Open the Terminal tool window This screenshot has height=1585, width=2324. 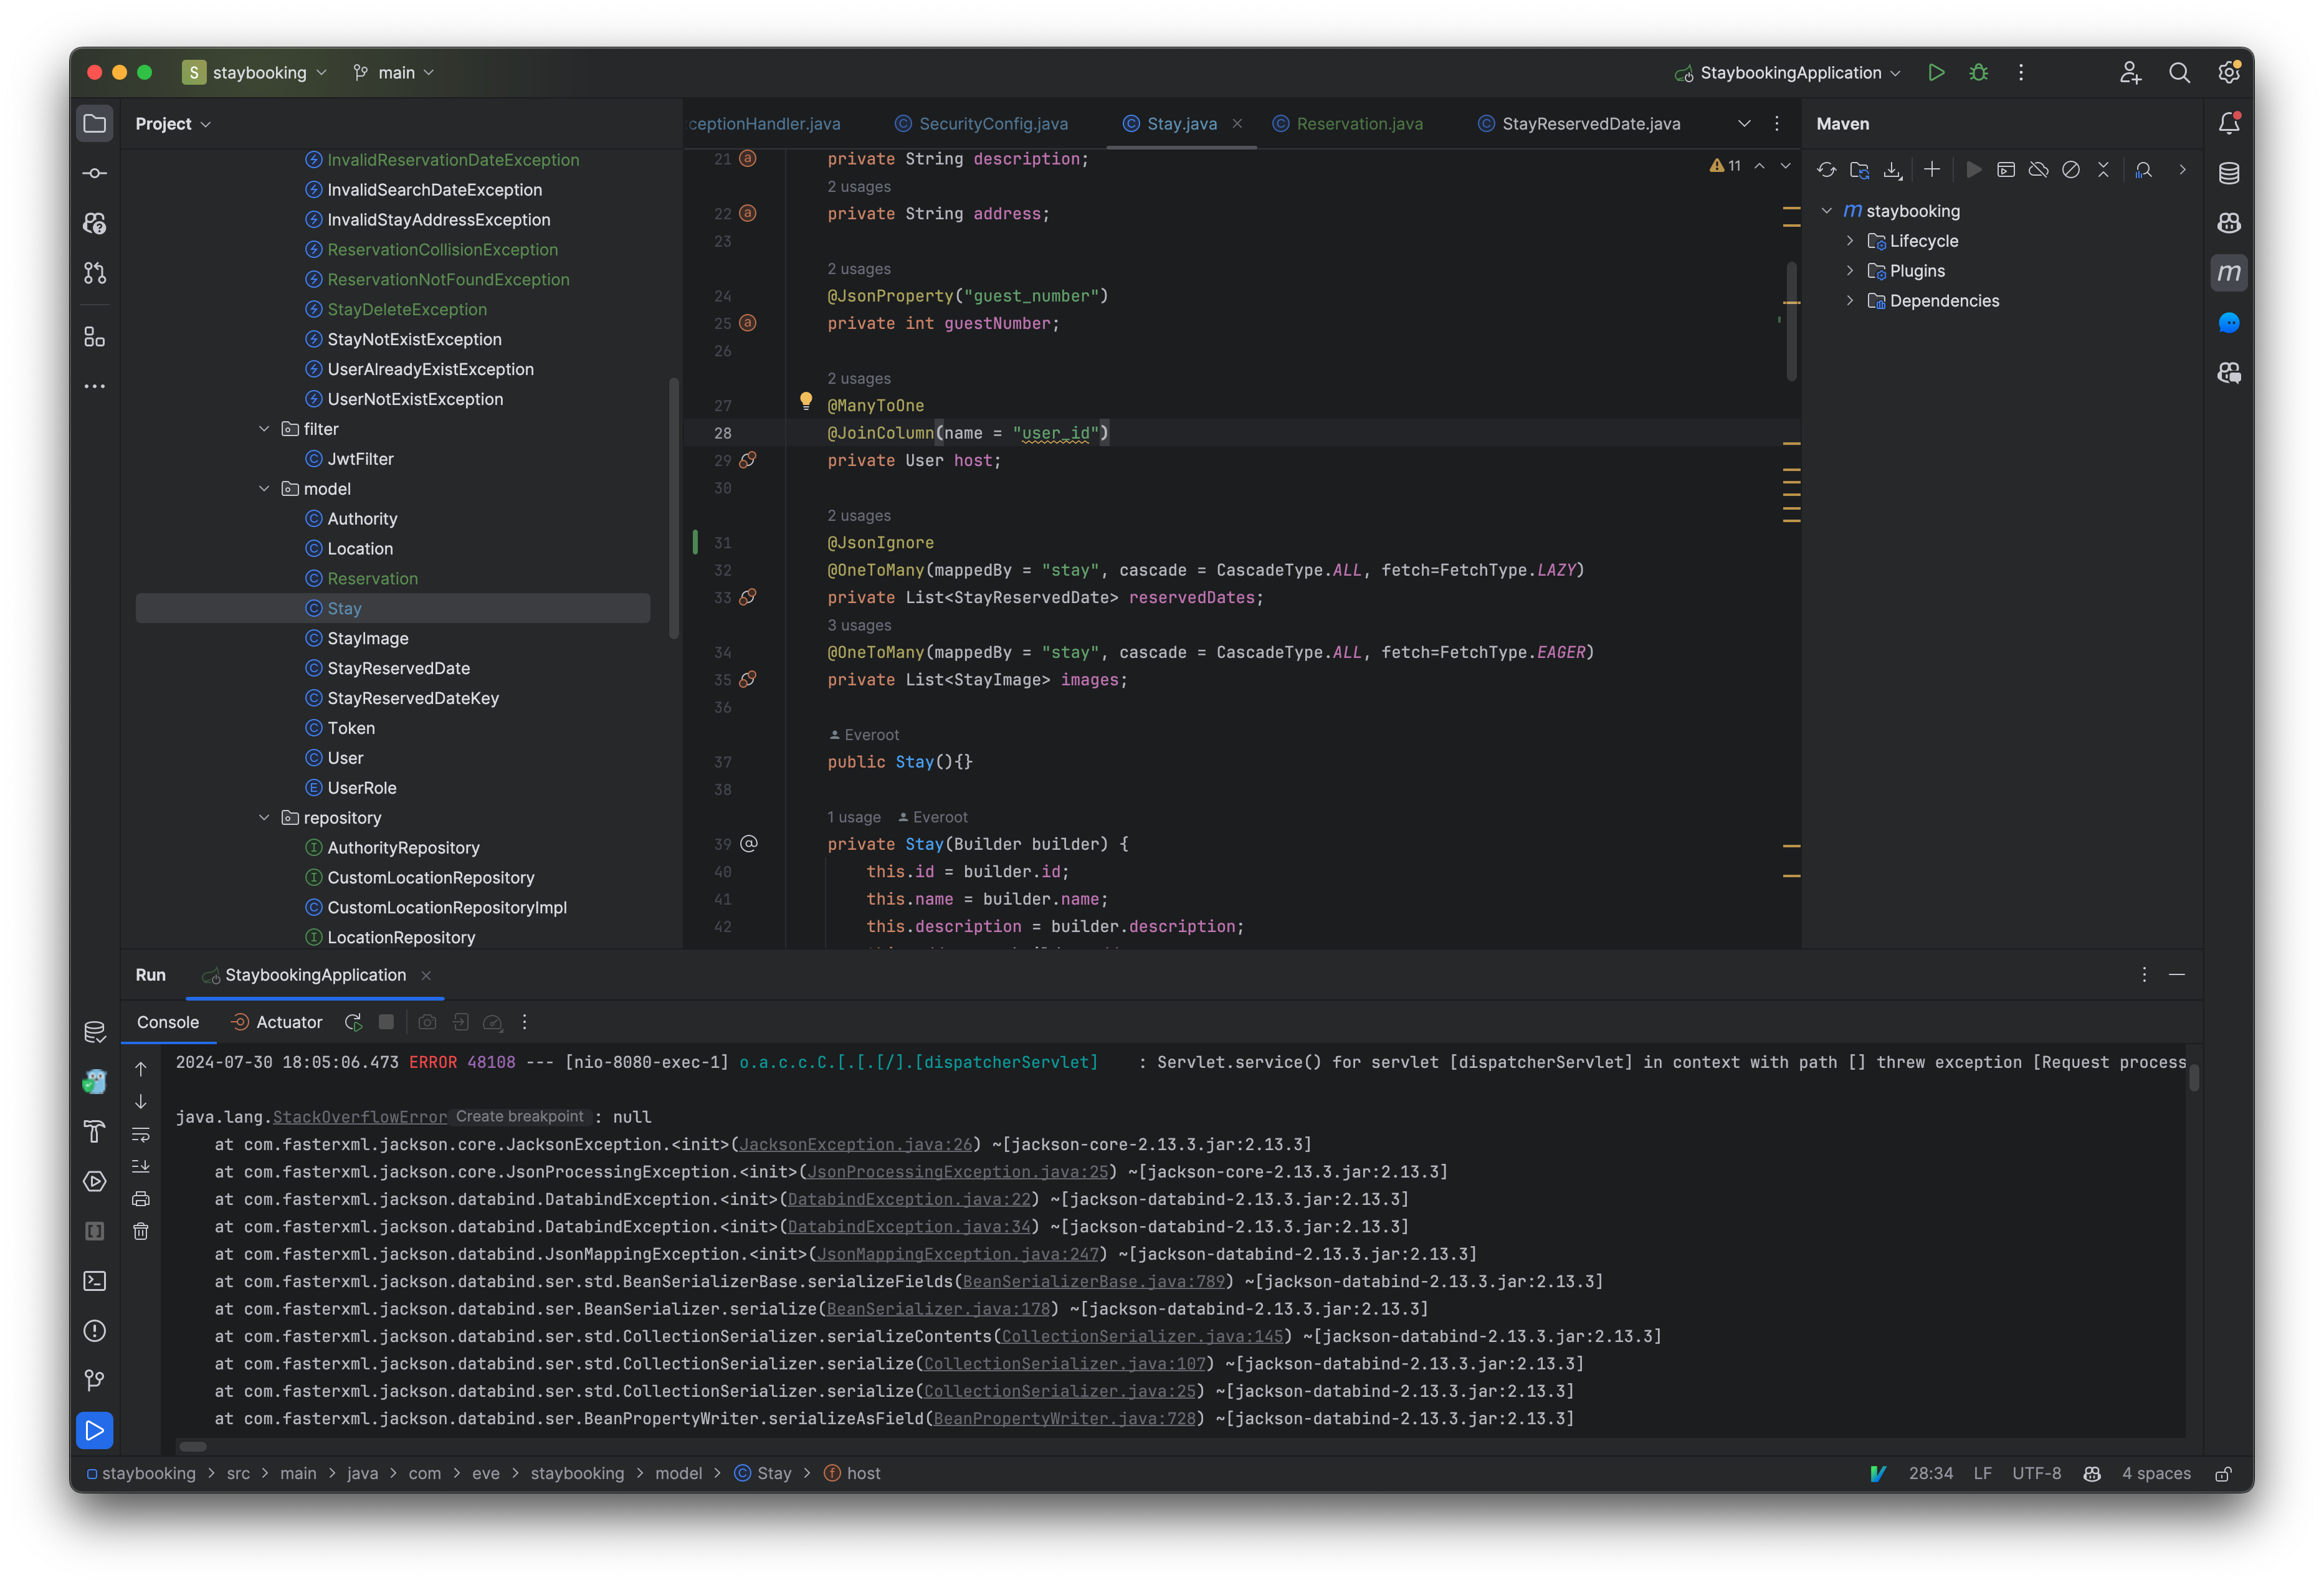pyautogui.click(x=94, y=1281)
